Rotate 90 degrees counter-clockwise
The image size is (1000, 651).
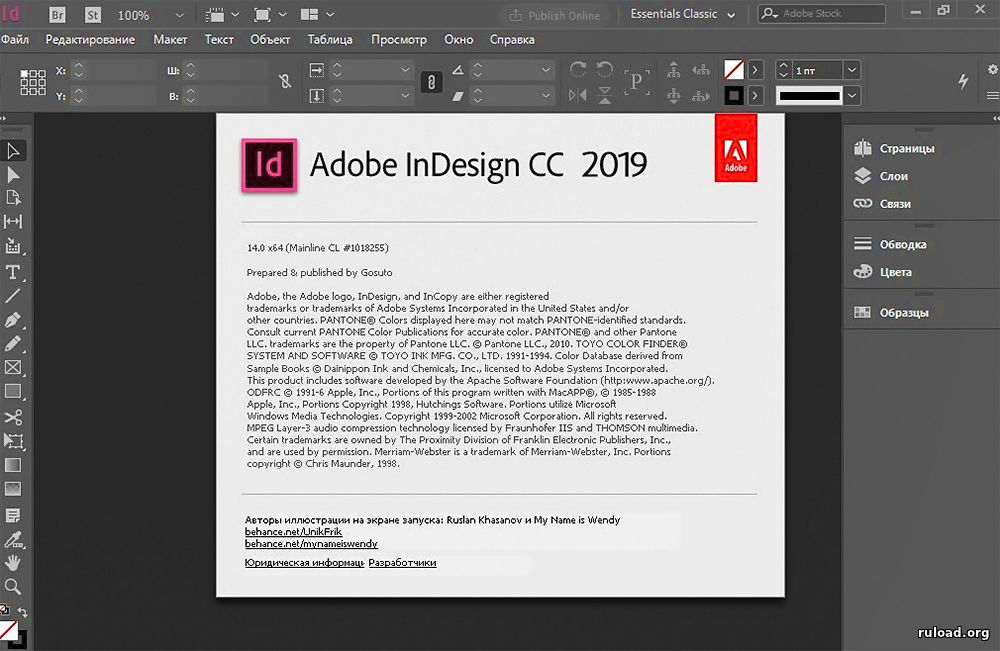pos(605,69)
